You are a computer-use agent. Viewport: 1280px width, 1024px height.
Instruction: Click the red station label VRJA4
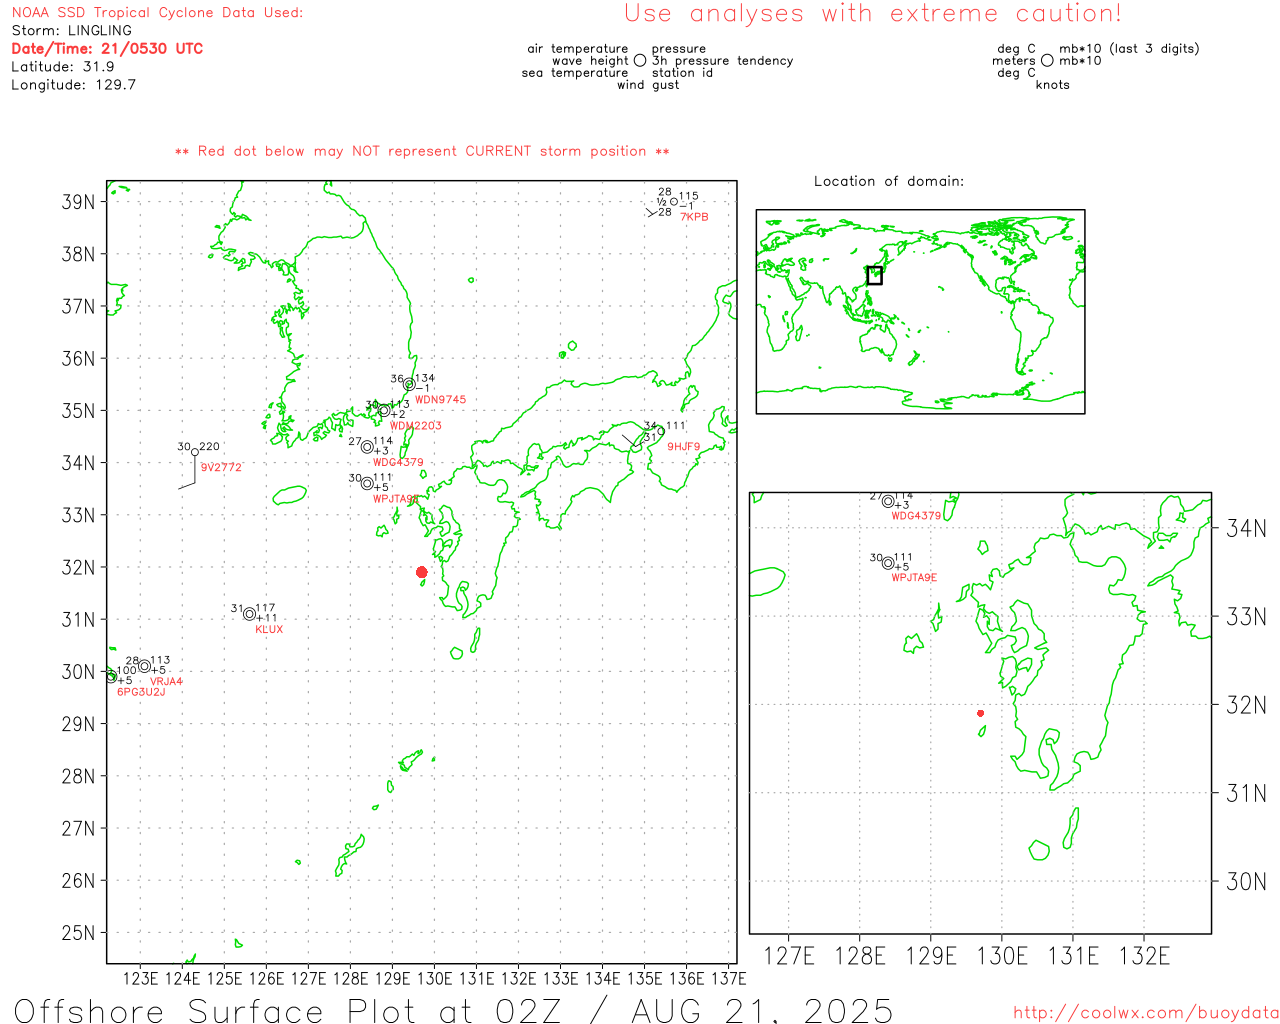click(166, 682)
